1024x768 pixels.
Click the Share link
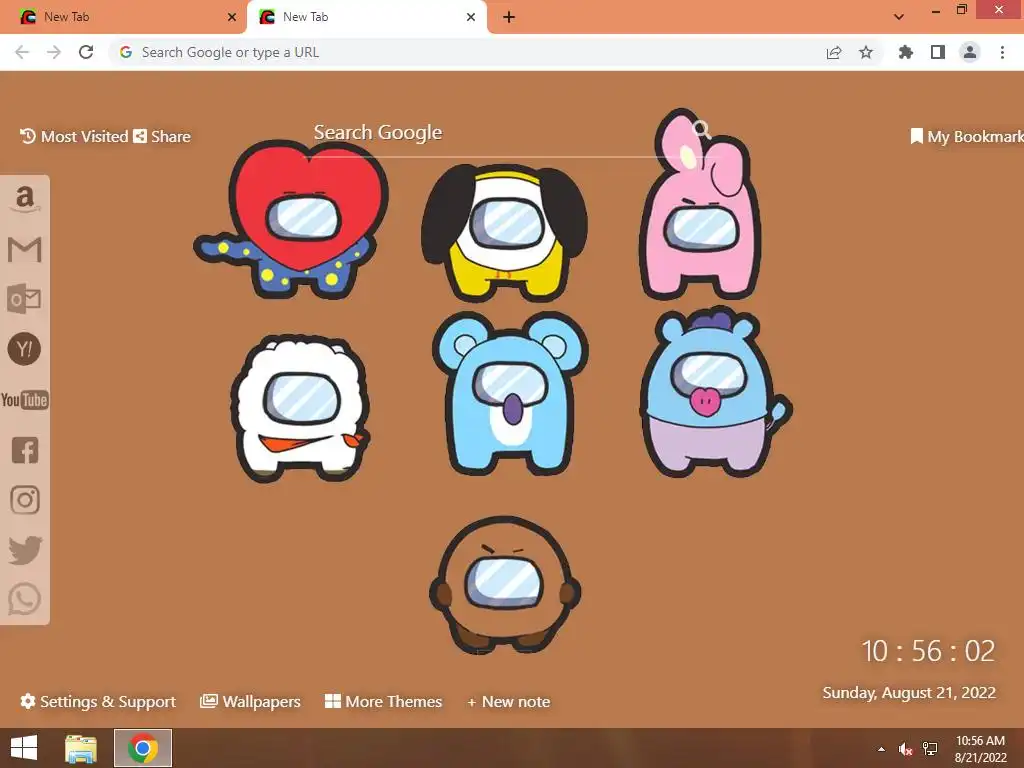click(162, 136)
